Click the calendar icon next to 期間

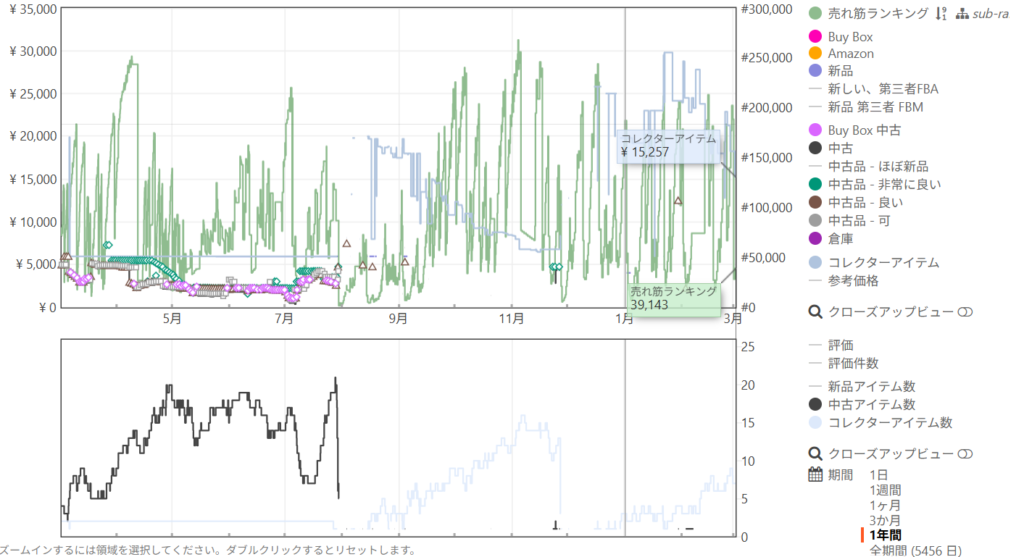point(815,474)
